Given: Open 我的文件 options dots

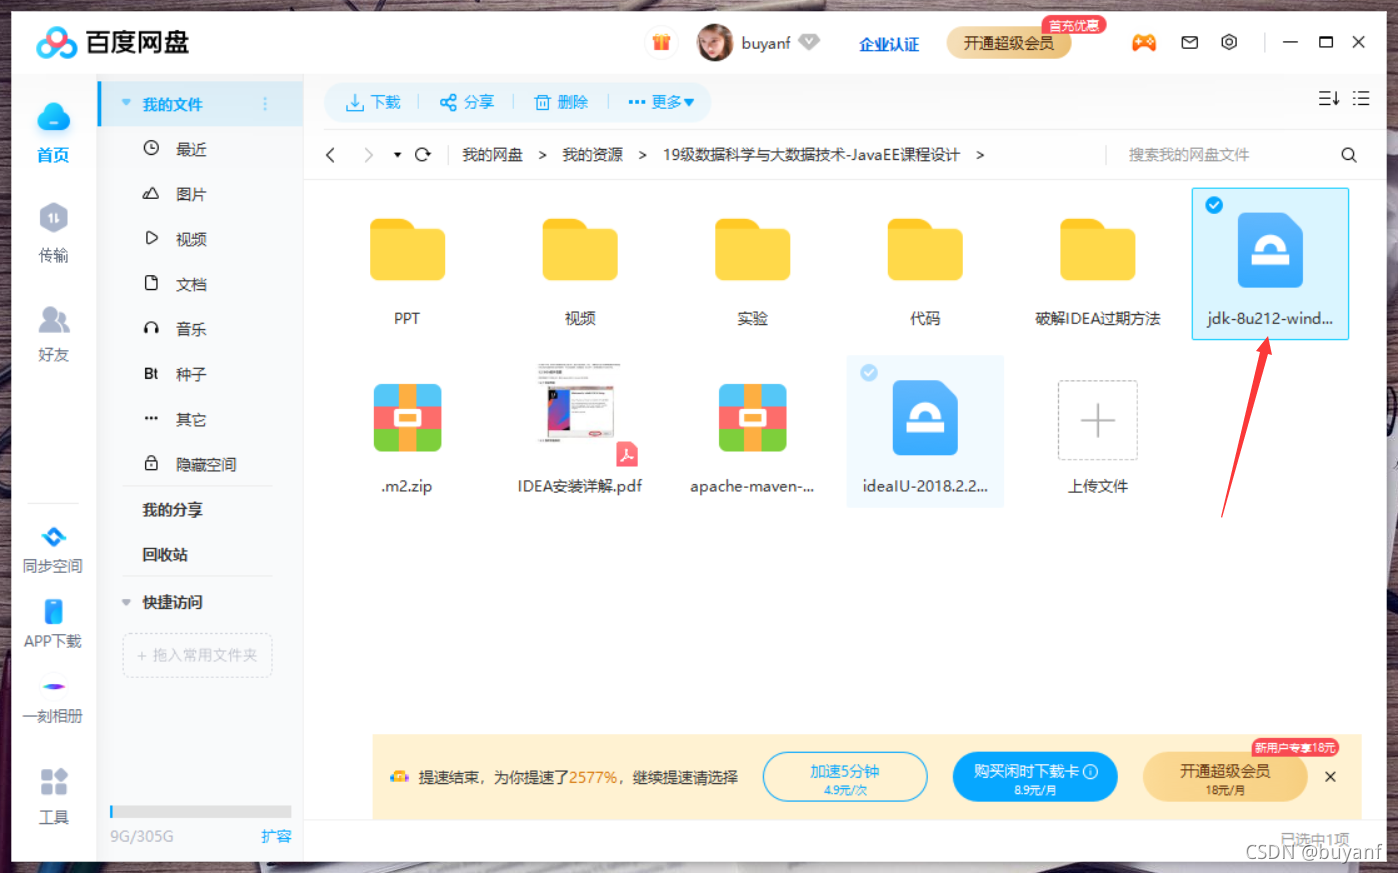Looking at the screenshot, I should [x=265, y=104].
